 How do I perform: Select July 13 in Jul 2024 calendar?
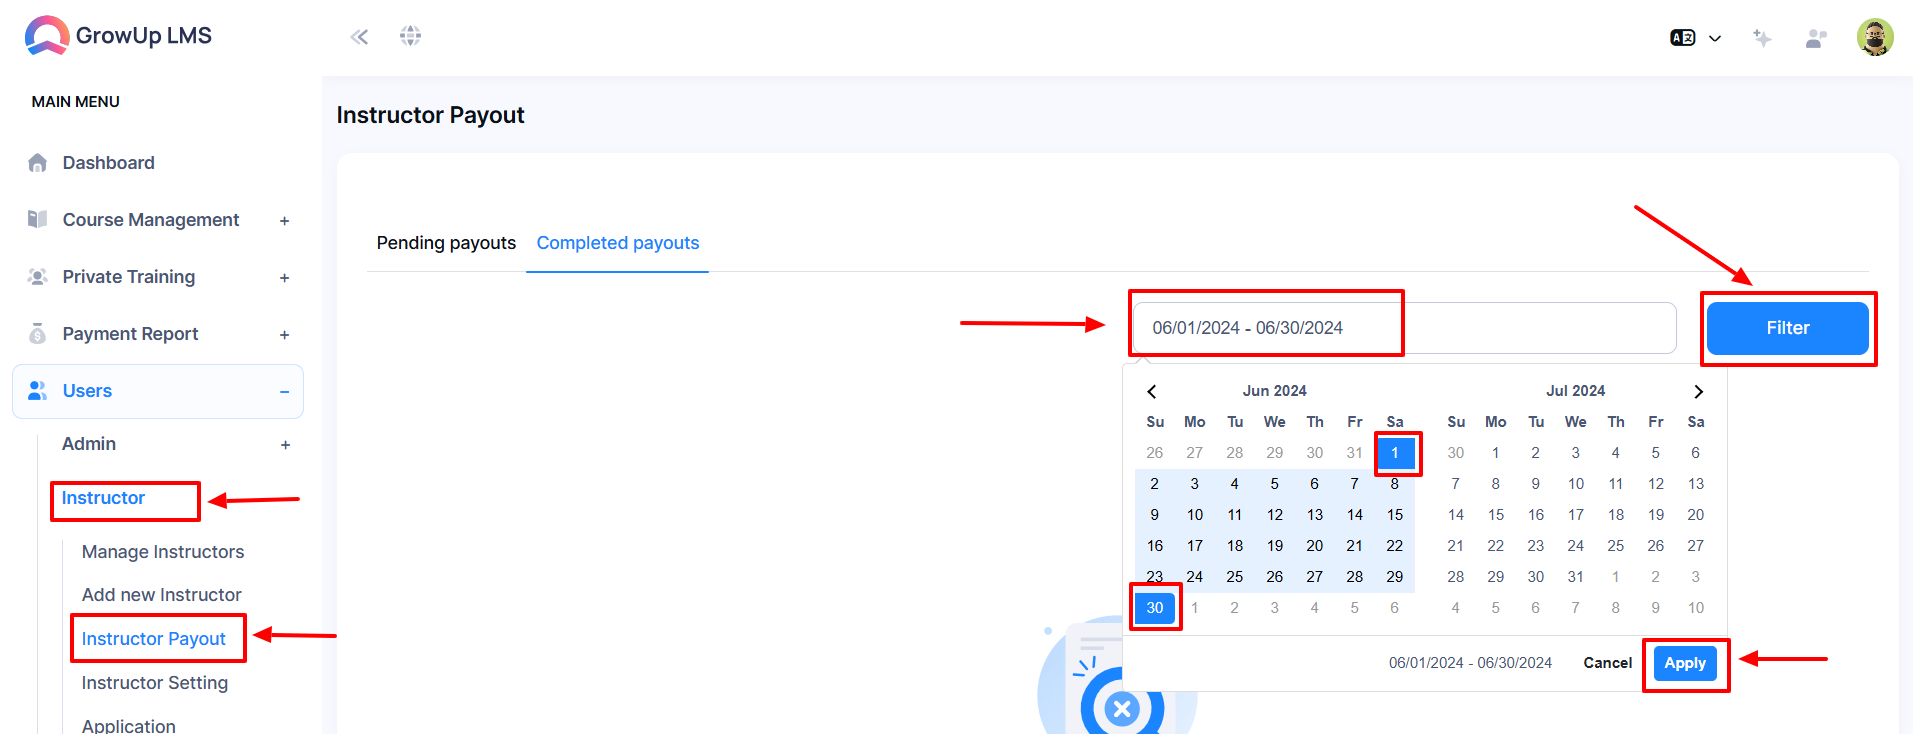click(x=1696, y=484)
